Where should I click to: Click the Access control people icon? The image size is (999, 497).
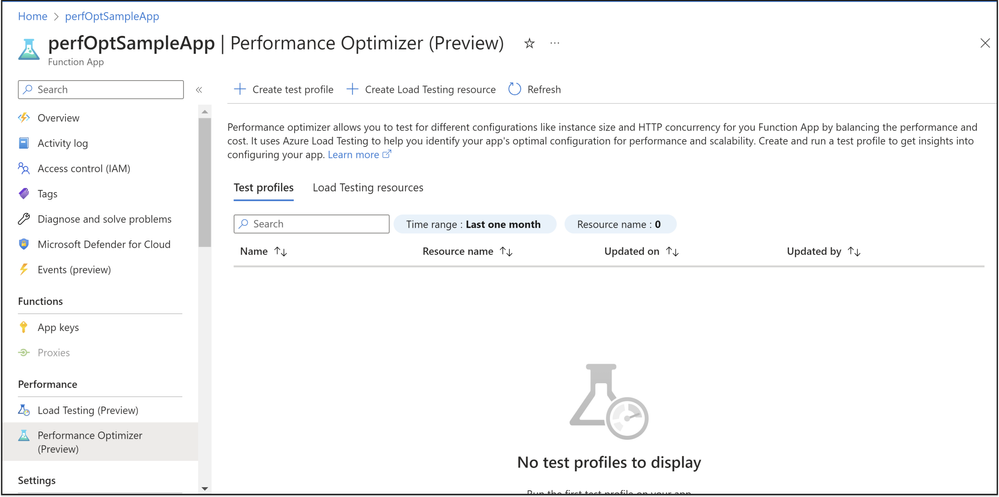pos(24,168)
